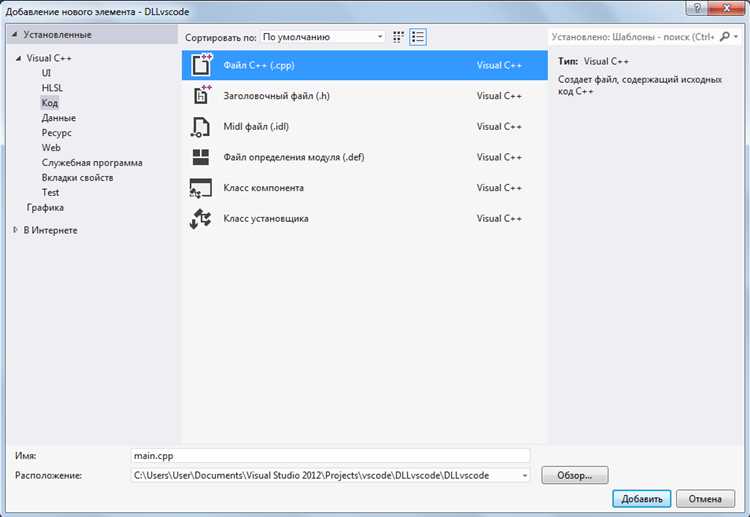Screen dimensions: 750x517
Task: Select 'Файл C++ (.cpp)' row text
Action: pos(259,65)
